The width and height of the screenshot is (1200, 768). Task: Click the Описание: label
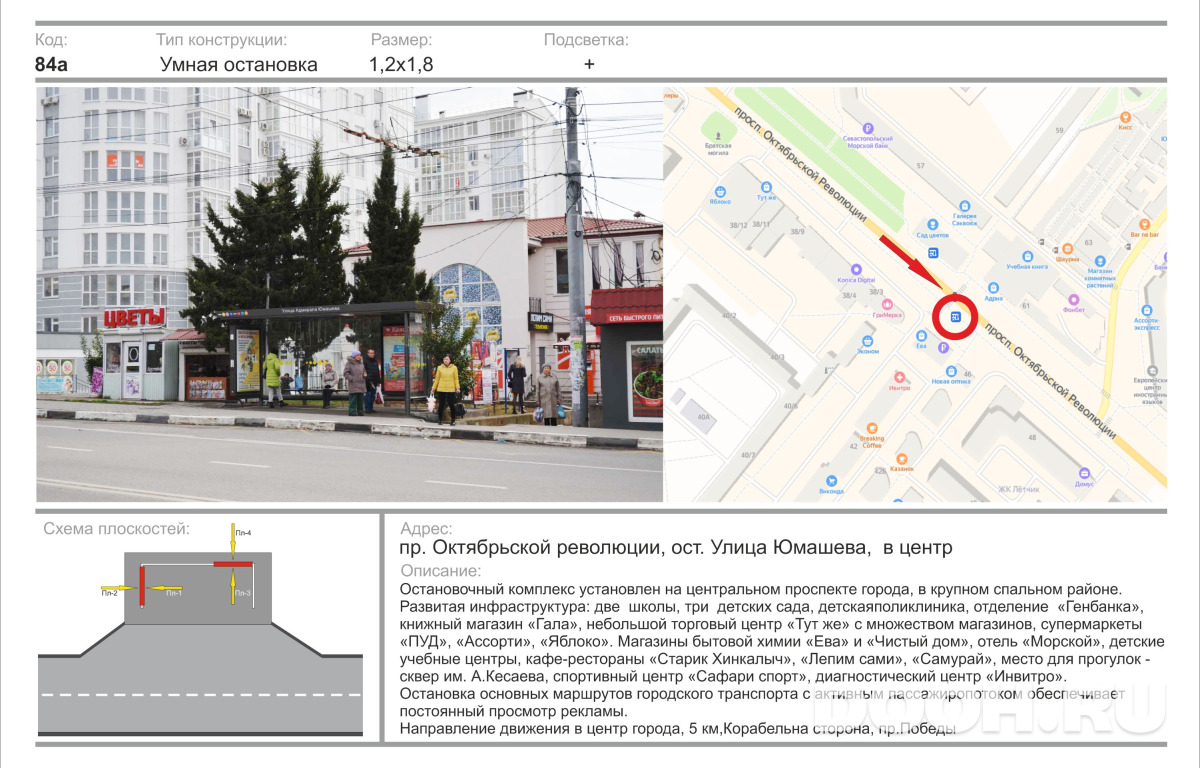440,571
